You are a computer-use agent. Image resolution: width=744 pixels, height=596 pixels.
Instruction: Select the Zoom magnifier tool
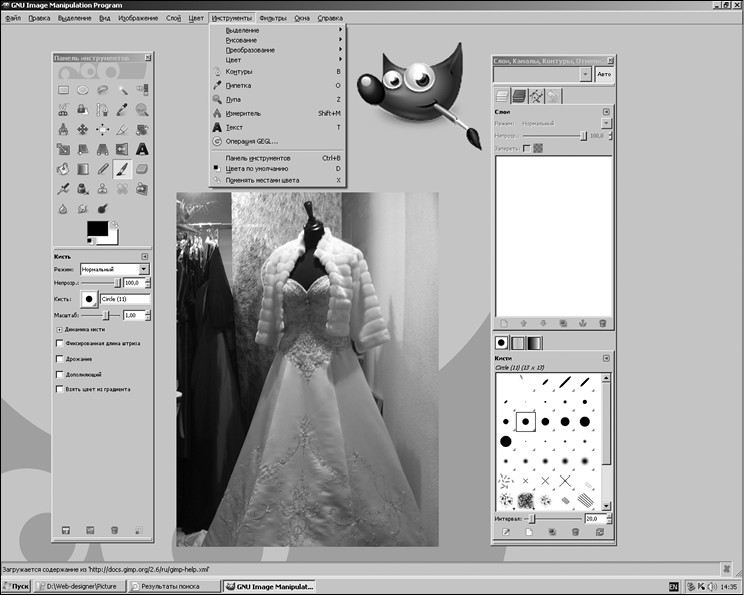click(142, 109)
